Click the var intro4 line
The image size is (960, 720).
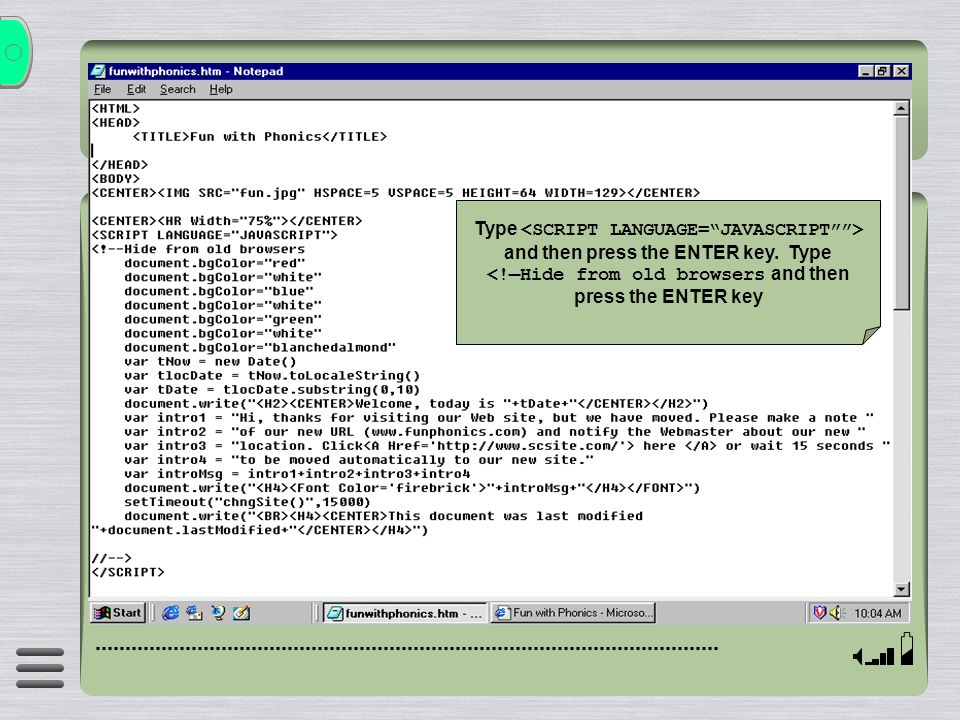tap(359, 460)
